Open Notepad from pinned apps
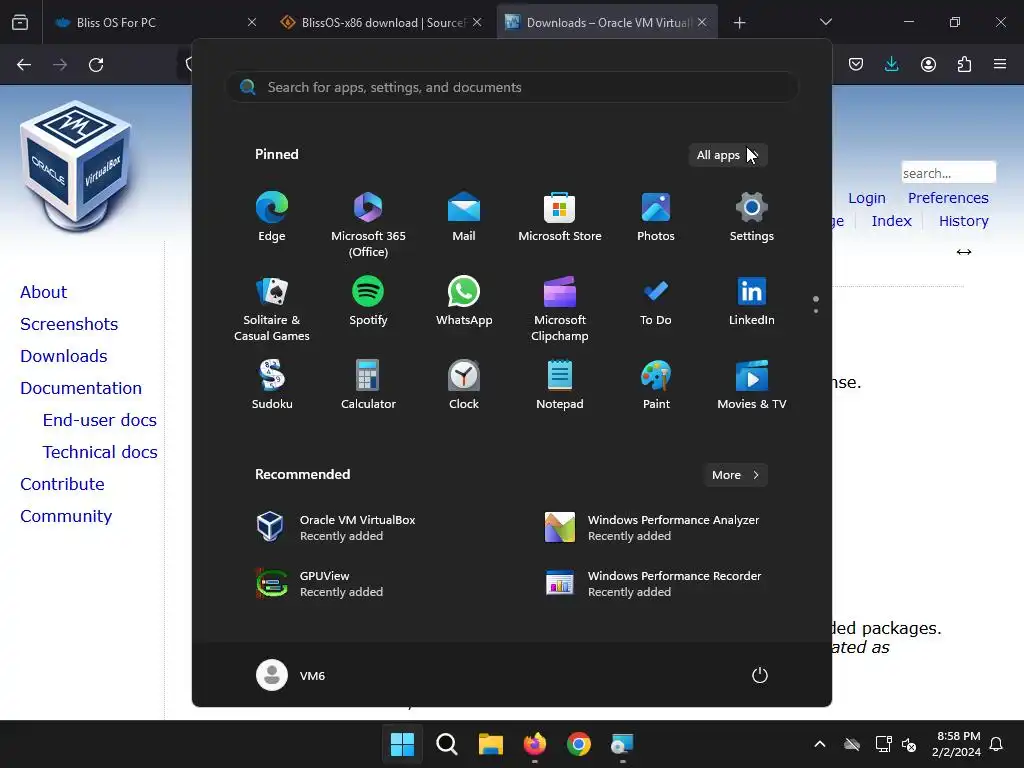Viewport: 1024px width, 768px height. (560, 384)
